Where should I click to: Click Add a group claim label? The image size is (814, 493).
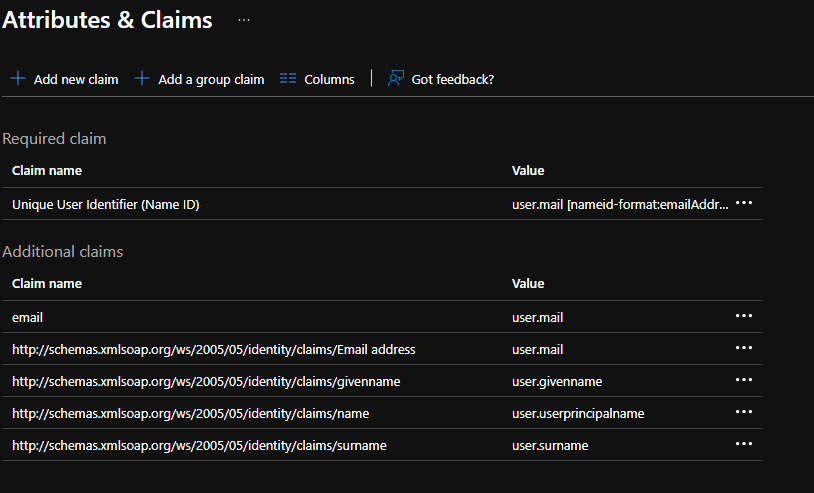click(x=211, y=79)
